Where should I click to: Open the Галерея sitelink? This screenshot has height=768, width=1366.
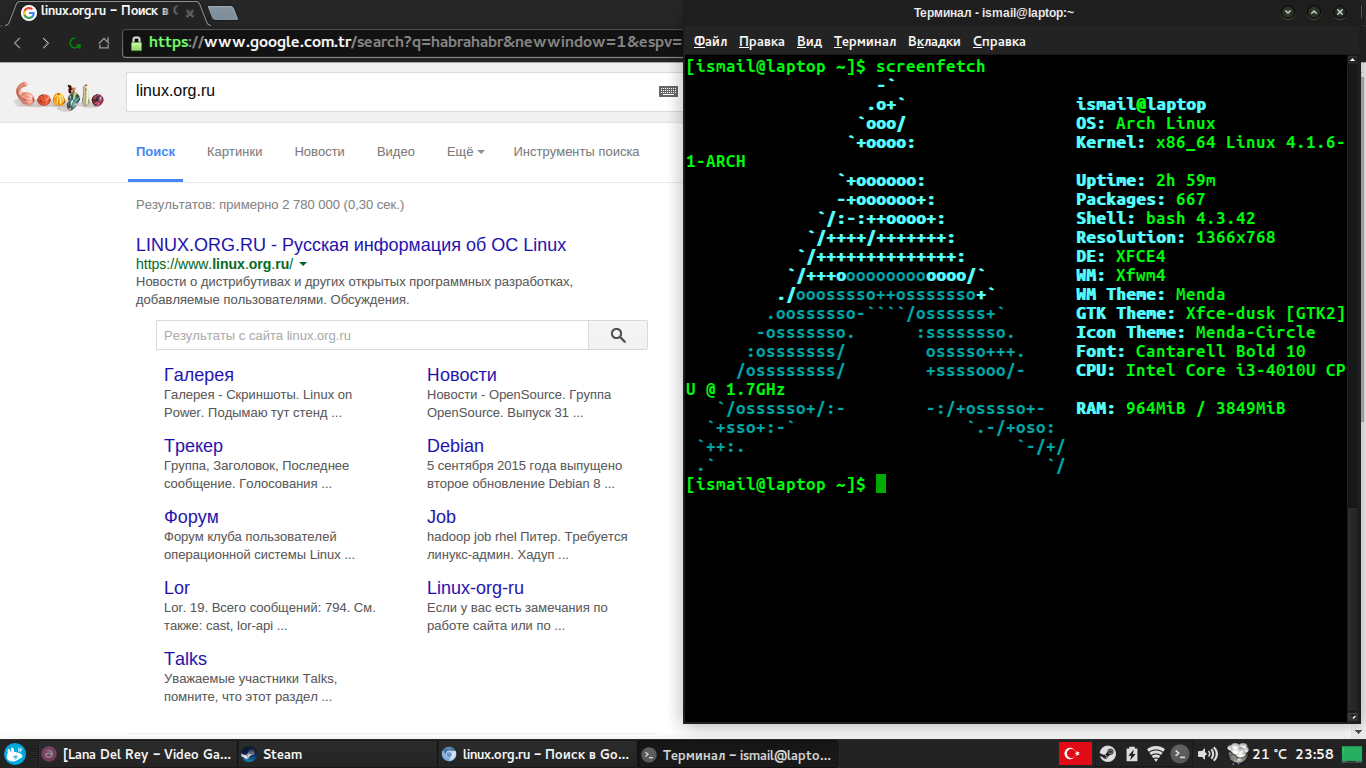[199, 375]
